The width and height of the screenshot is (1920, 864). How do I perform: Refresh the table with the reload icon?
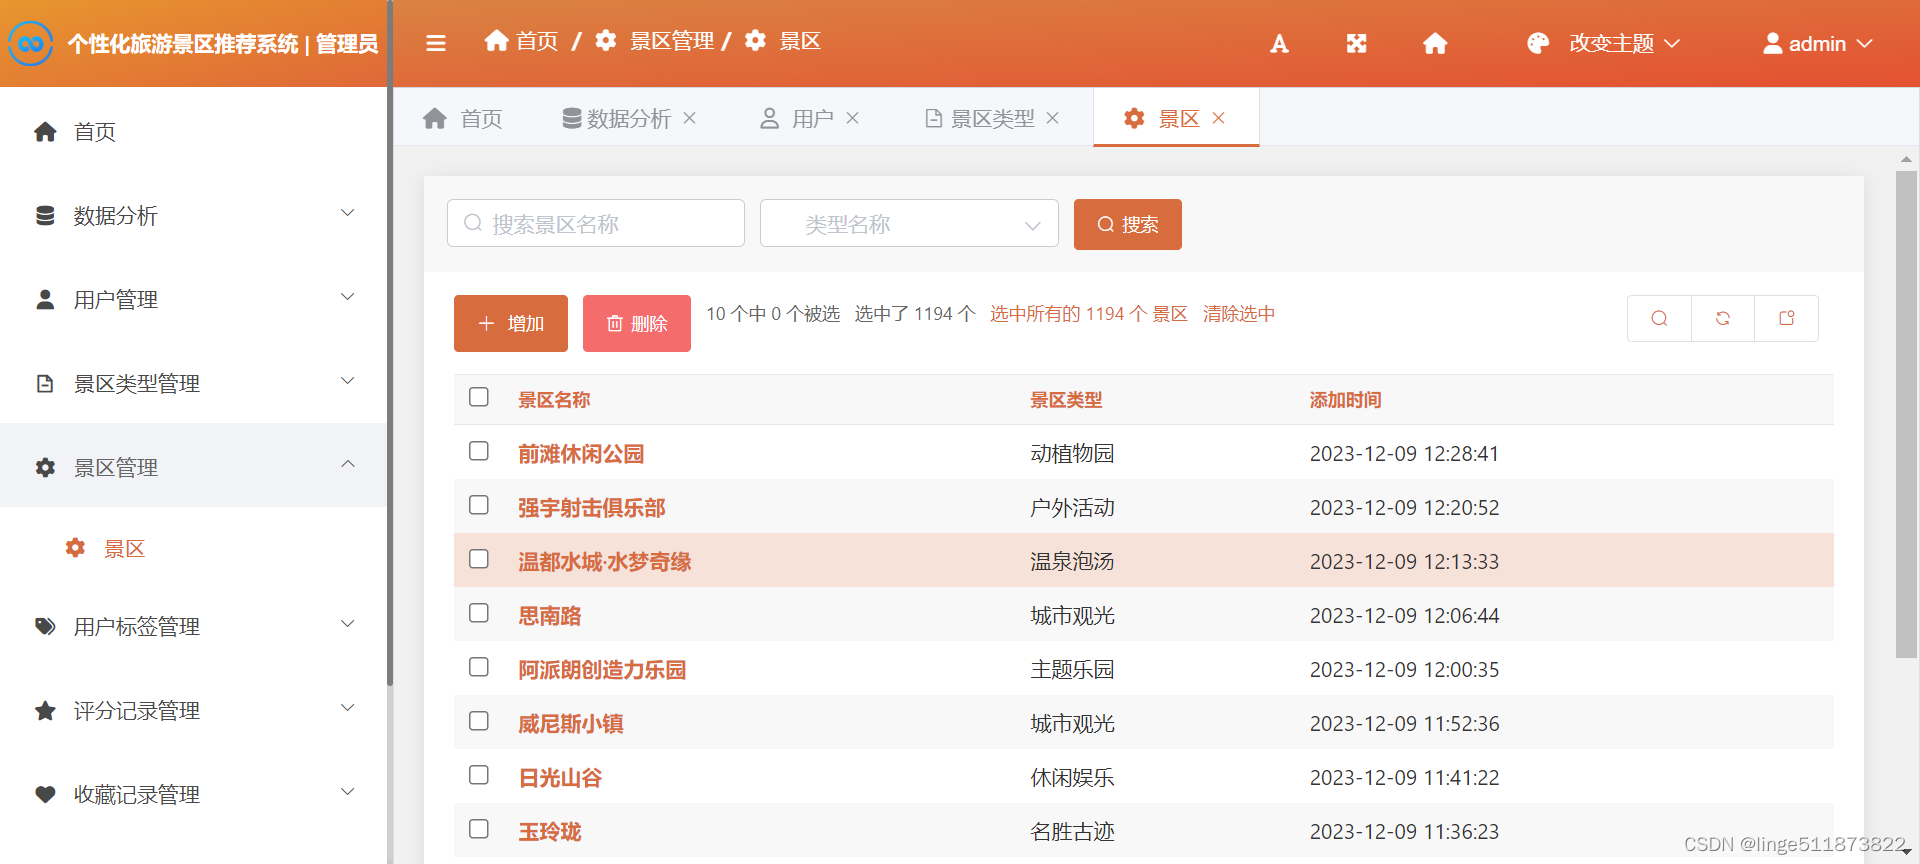point(1723,318)
